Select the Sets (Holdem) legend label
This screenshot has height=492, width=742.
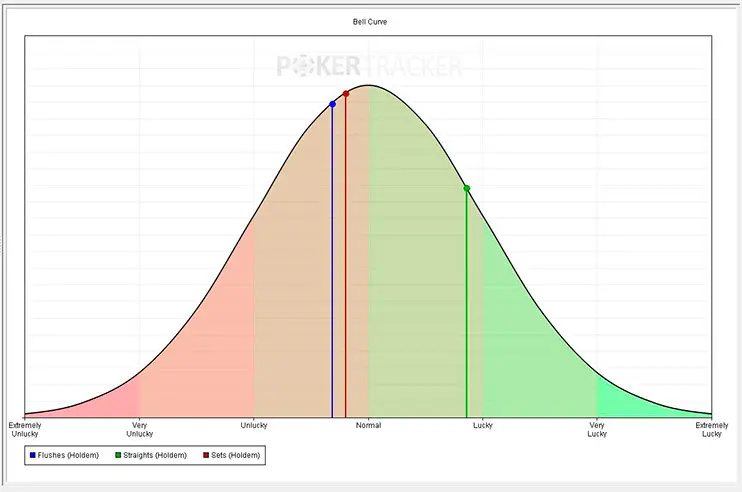(236, 455)
